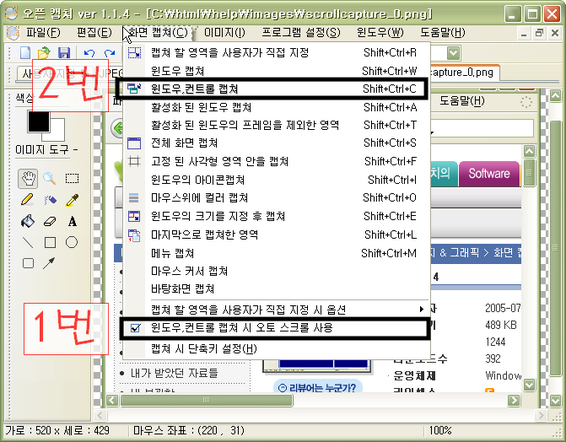This screenshot has height=442, width=566.
Task: Select the eyedropper color picker tool
Action: (x=72, y=200)
